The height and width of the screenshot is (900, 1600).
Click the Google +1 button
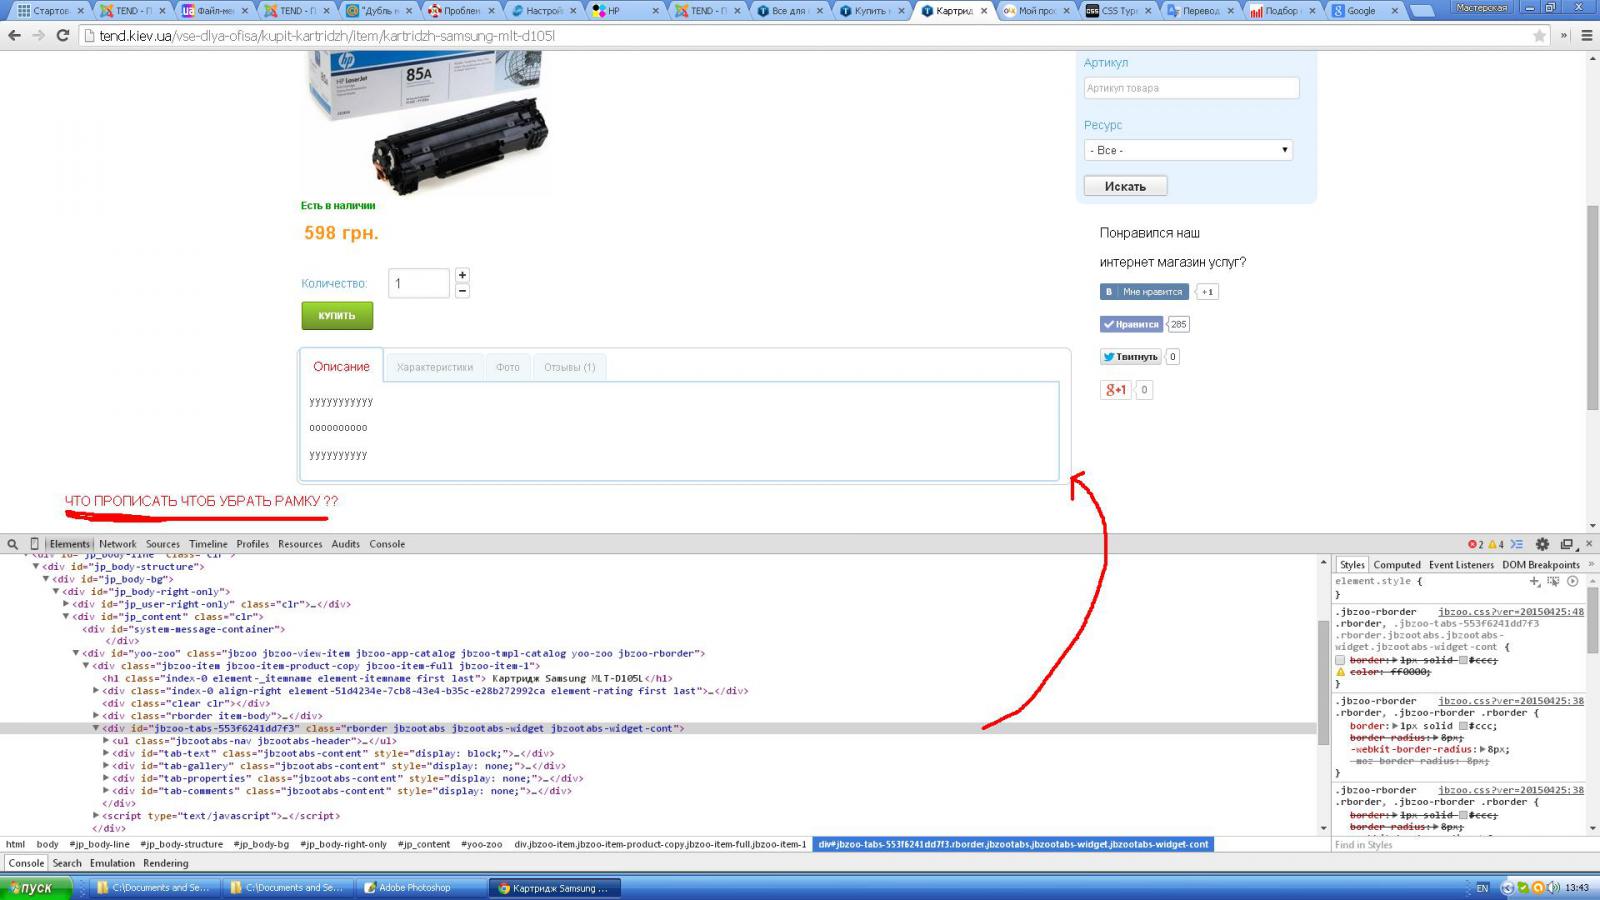pyautogui.click(x=1115, y=390)
